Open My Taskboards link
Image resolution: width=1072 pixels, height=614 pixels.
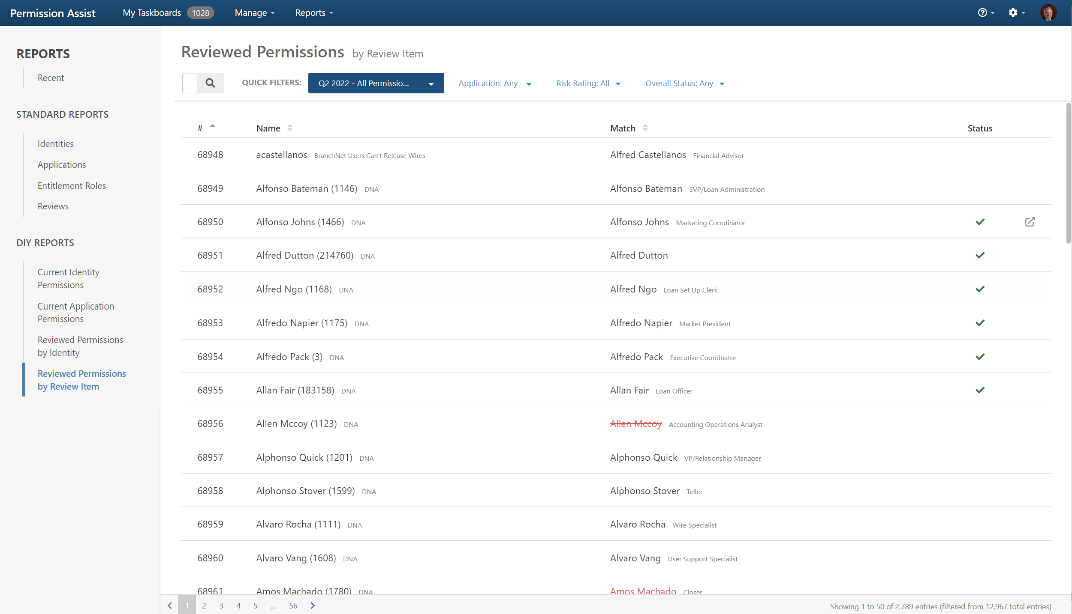click(x=165, y=13)
